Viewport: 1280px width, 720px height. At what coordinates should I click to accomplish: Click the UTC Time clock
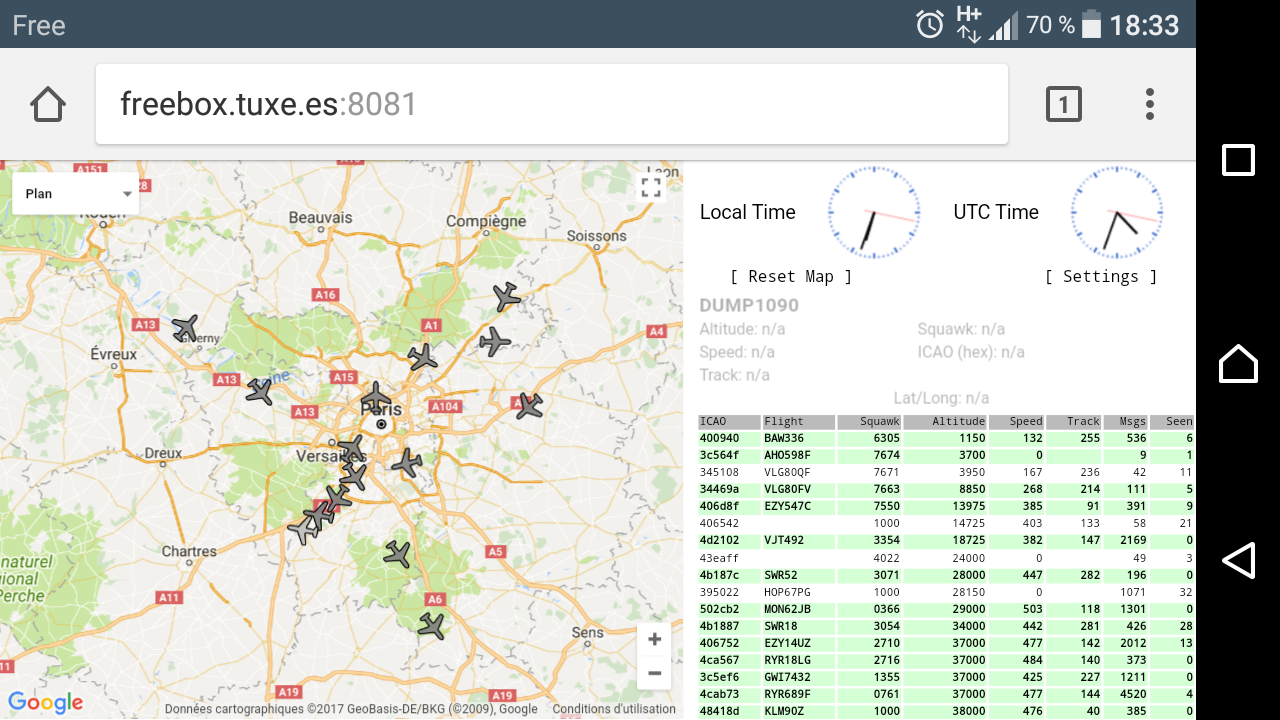(x=1117, y=213)
